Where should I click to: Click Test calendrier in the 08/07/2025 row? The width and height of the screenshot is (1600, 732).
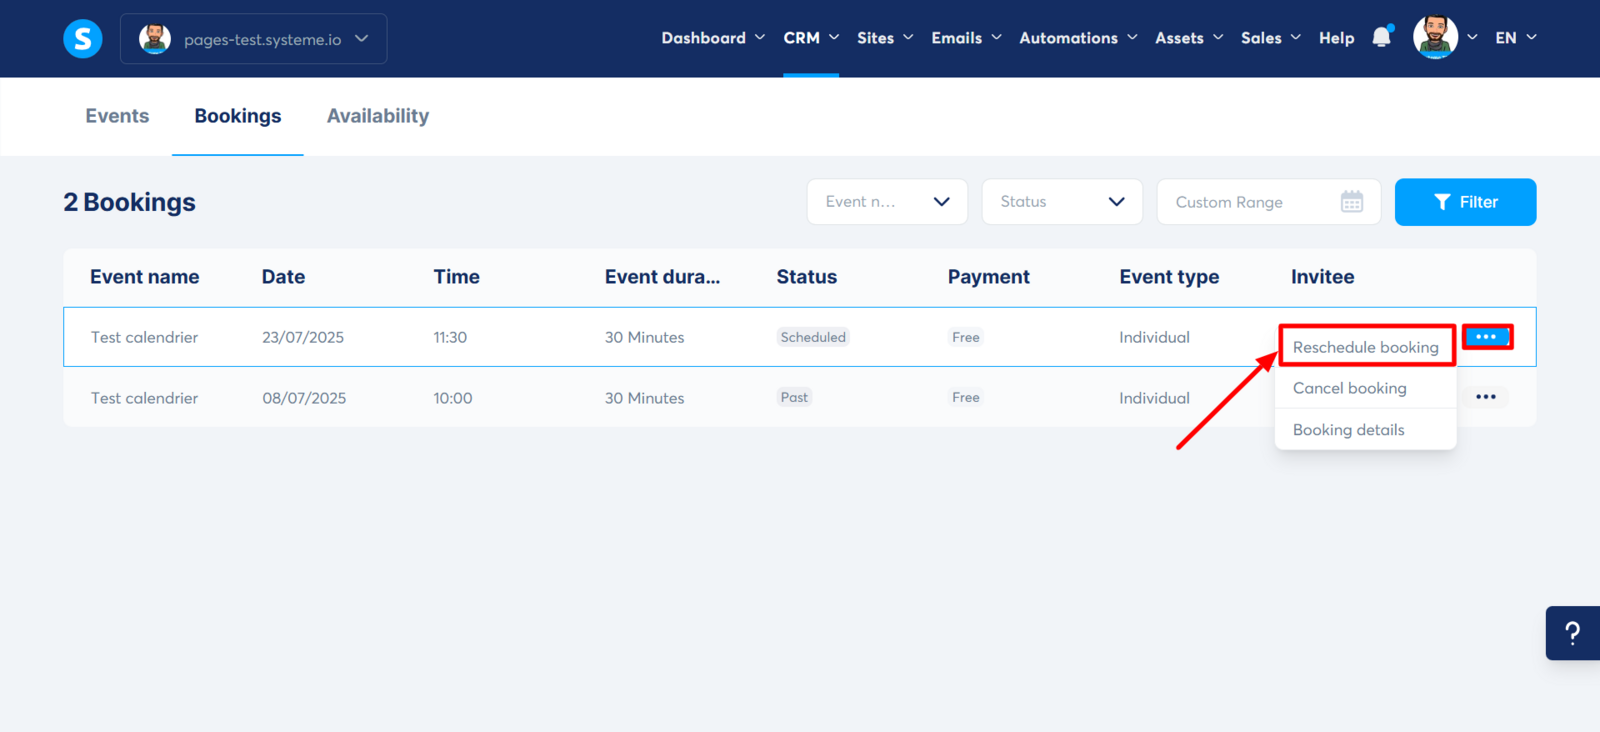[x=144, y=398]
